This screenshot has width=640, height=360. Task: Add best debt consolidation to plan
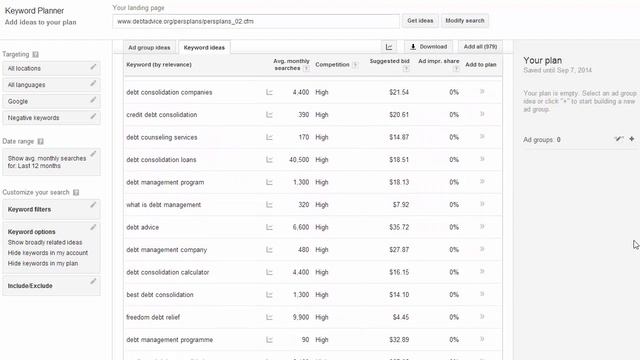[482, 293]
